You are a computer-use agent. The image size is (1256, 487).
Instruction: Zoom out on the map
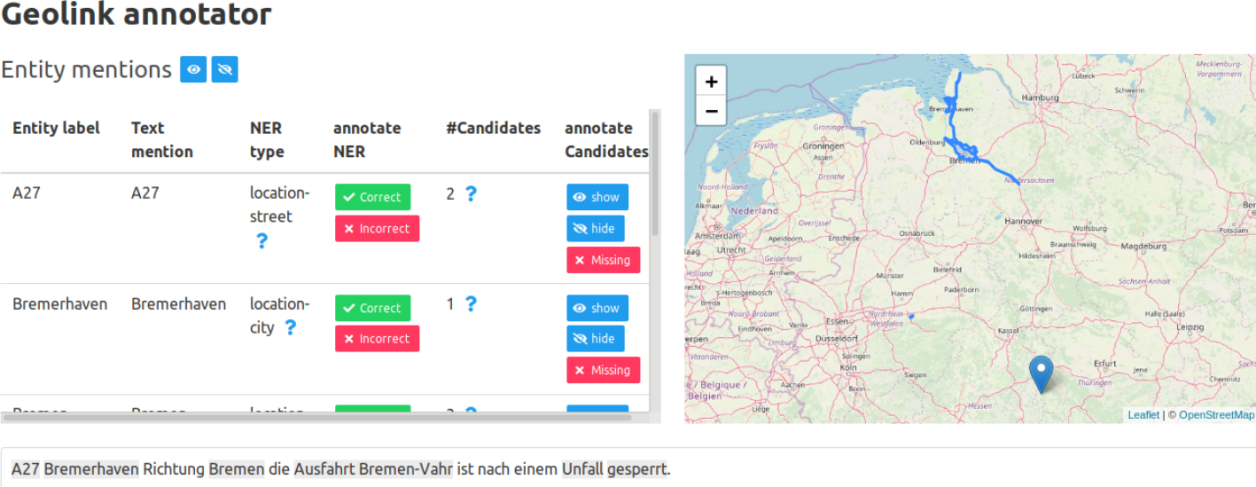711,110
